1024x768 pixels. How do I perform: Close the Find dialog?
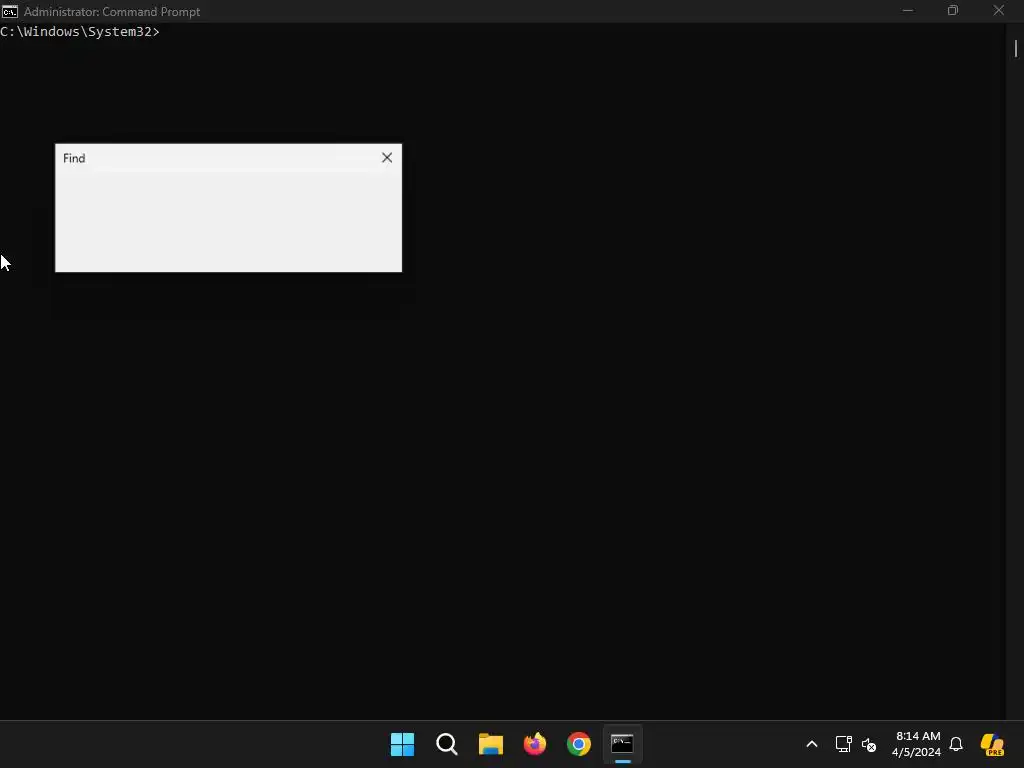387,158
